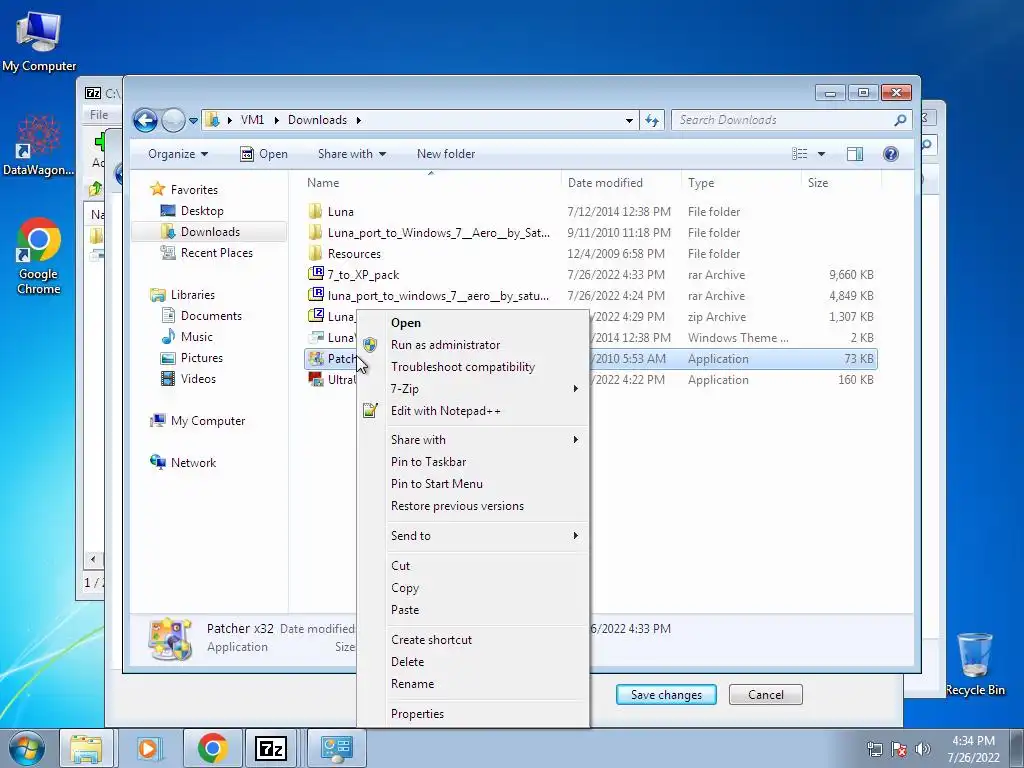The image size is (1024, 768).
Task: Open the Organize dropdown menu
Action: [x=178, y=154]
